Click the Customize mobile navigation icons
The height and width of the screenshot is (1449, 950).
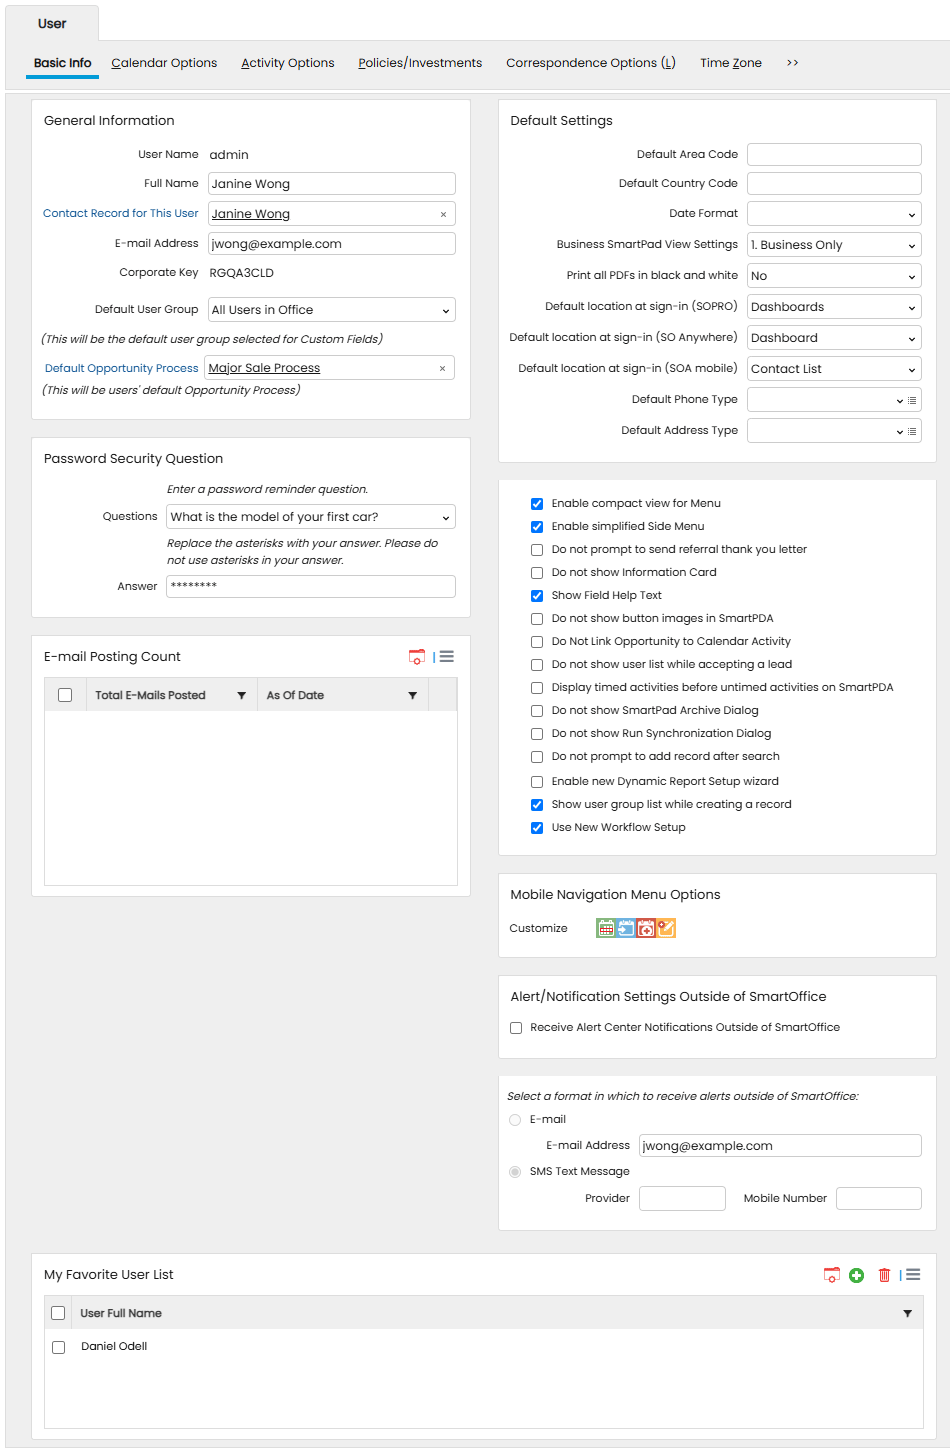636,928
